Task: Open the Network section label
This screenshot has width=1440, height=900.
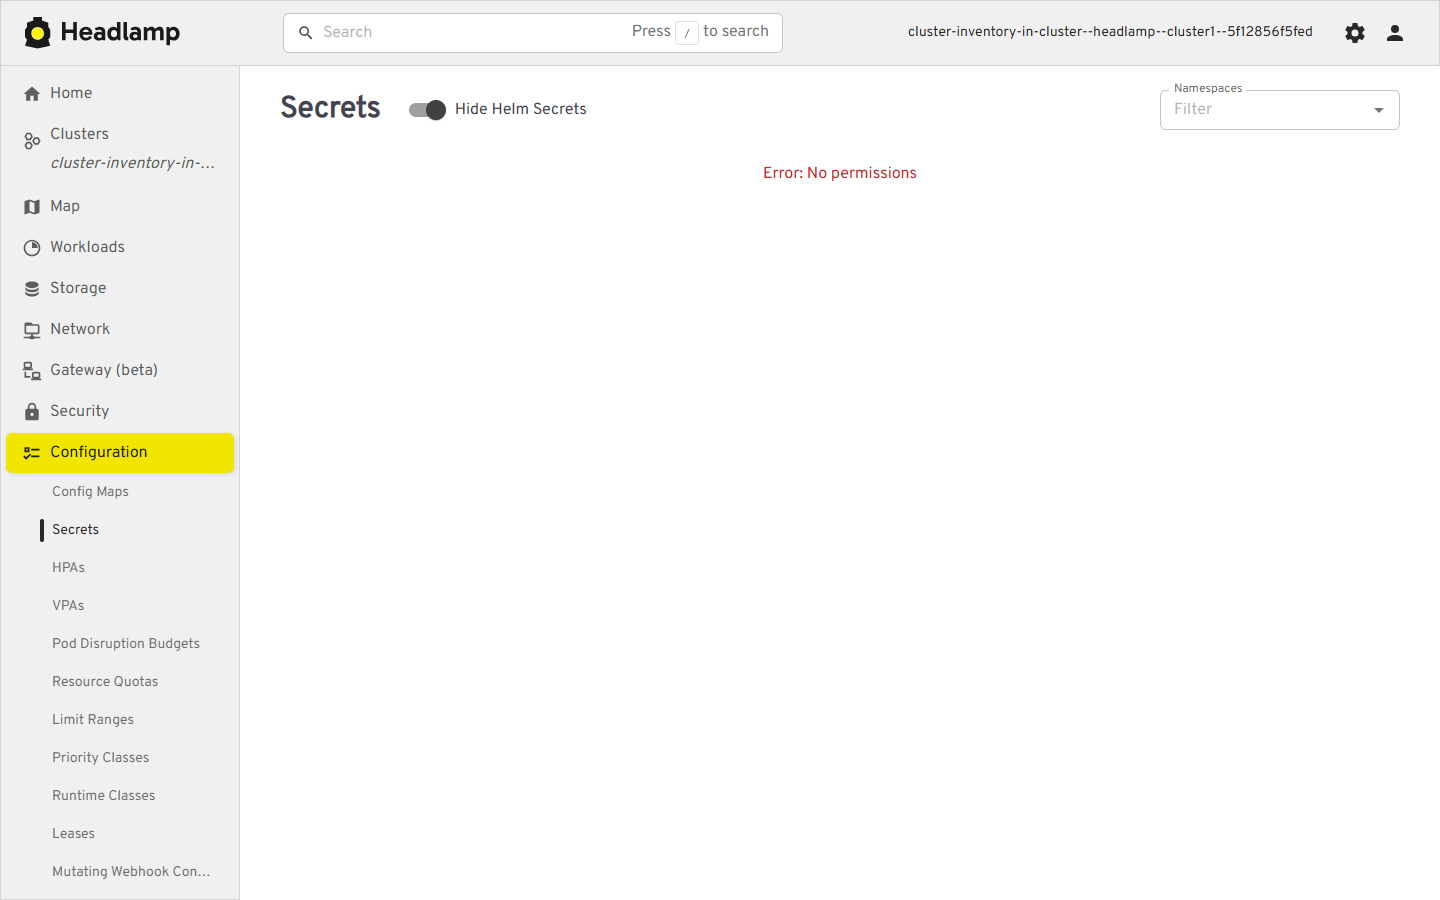Action: (80, 329)
